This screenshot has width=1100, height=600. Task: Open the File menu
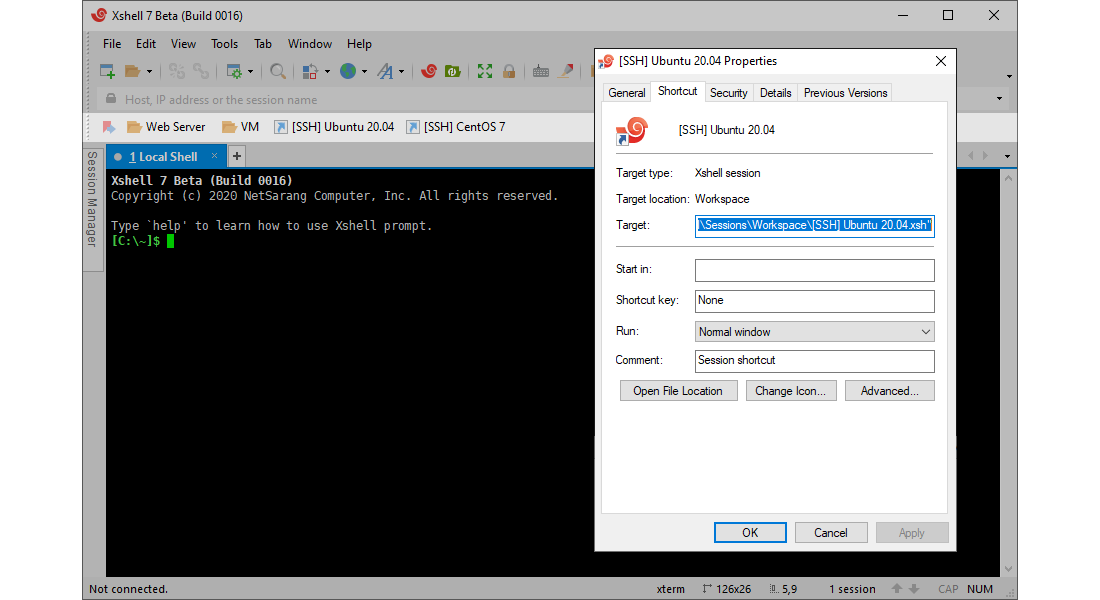(x=112, y=44)
